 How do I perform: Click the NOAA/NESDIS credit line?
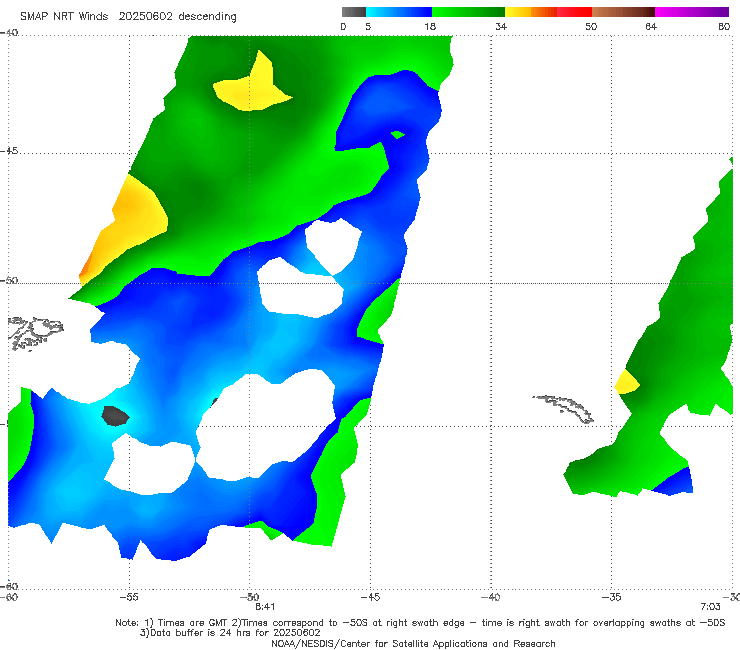click(x=413, y=643)
